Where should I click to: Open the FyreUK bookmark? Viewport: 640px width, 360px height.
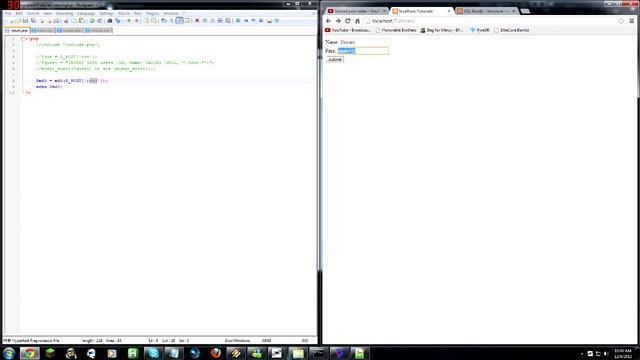(480, 30)
